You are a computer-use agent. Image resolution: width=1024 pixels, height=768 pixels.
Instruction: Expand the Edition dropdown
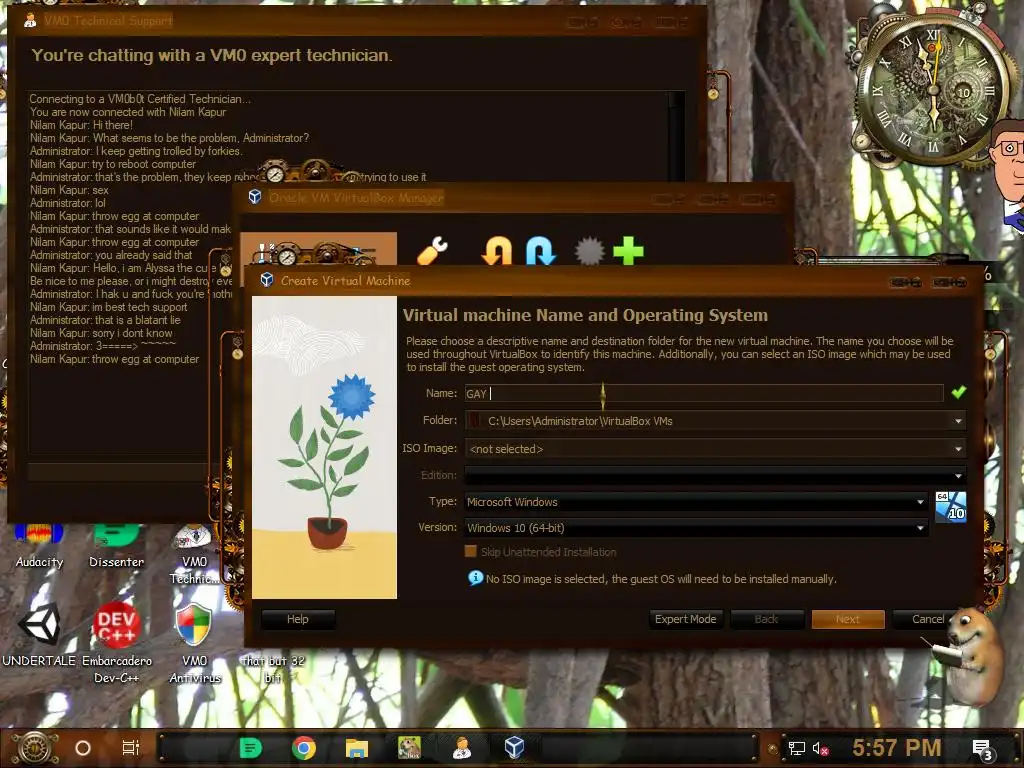(958, 475)
